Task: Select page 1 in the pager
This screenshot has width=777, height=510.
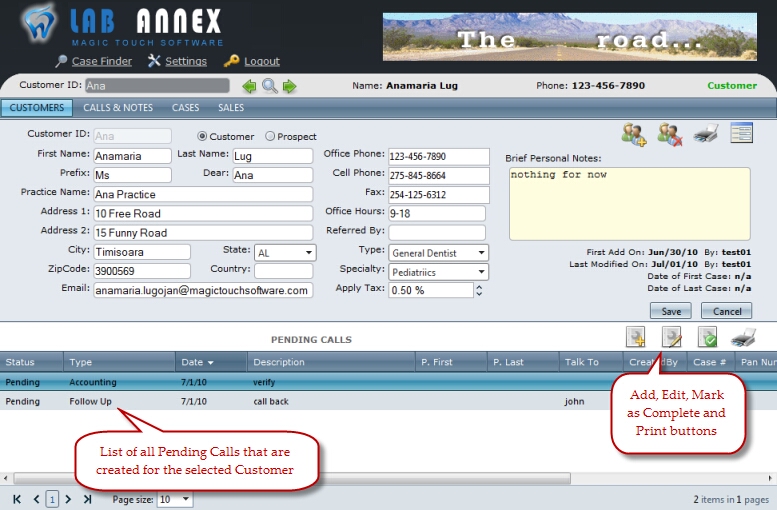Action: [52, 499]
